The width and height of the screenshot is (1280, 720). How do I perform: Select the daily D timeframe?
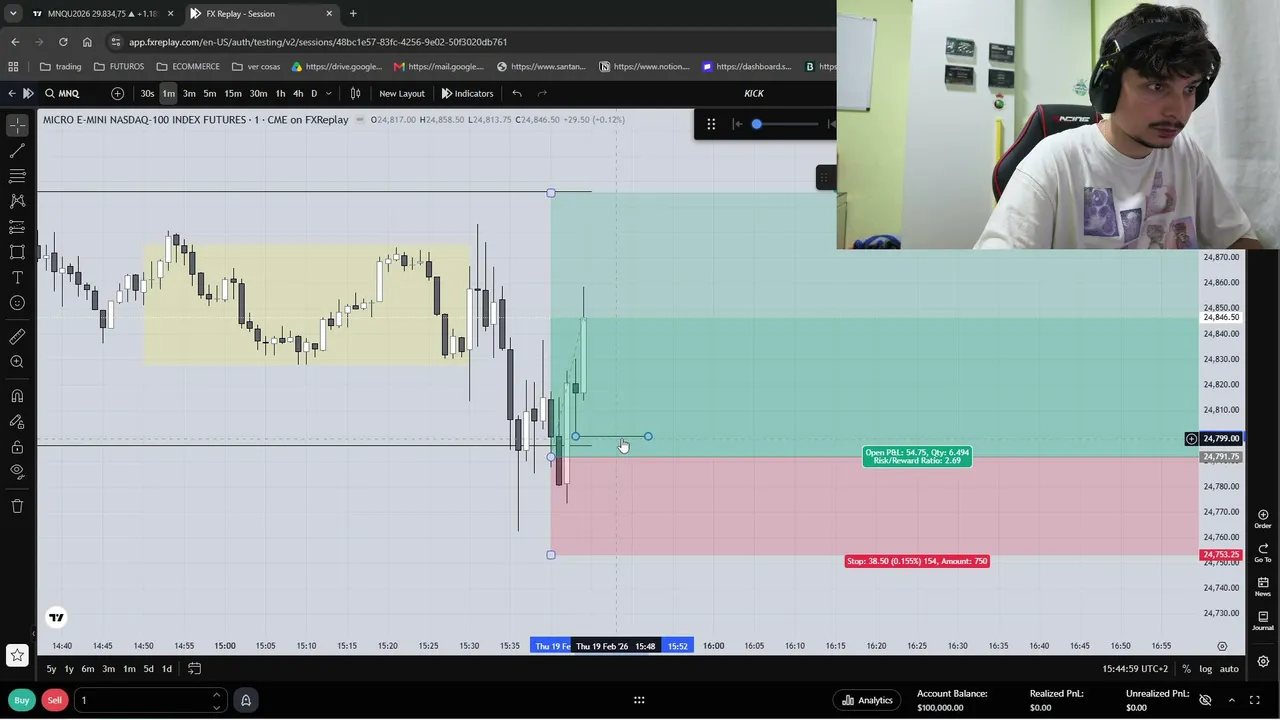click(x=314, y=93)
